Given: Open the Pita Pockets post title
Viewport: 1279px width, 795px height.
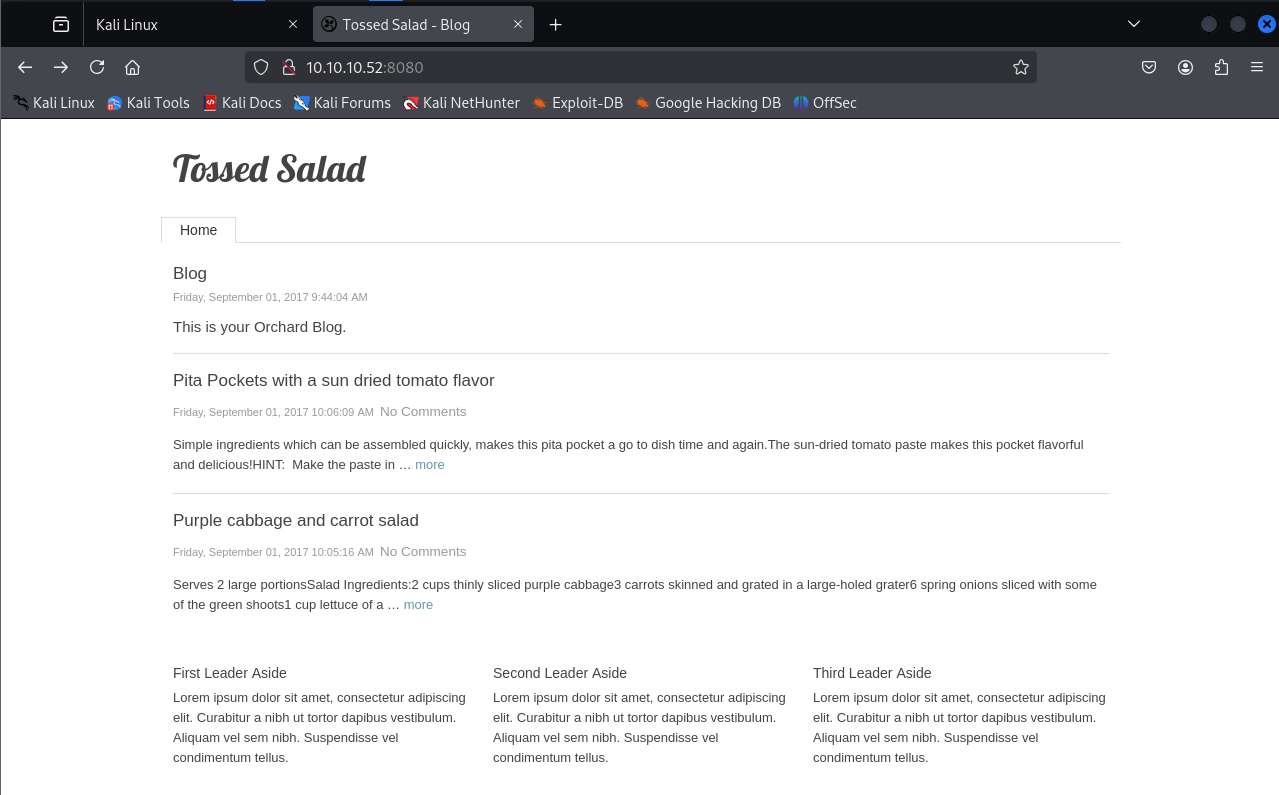Looking at the screenshot, I should 333,380.
